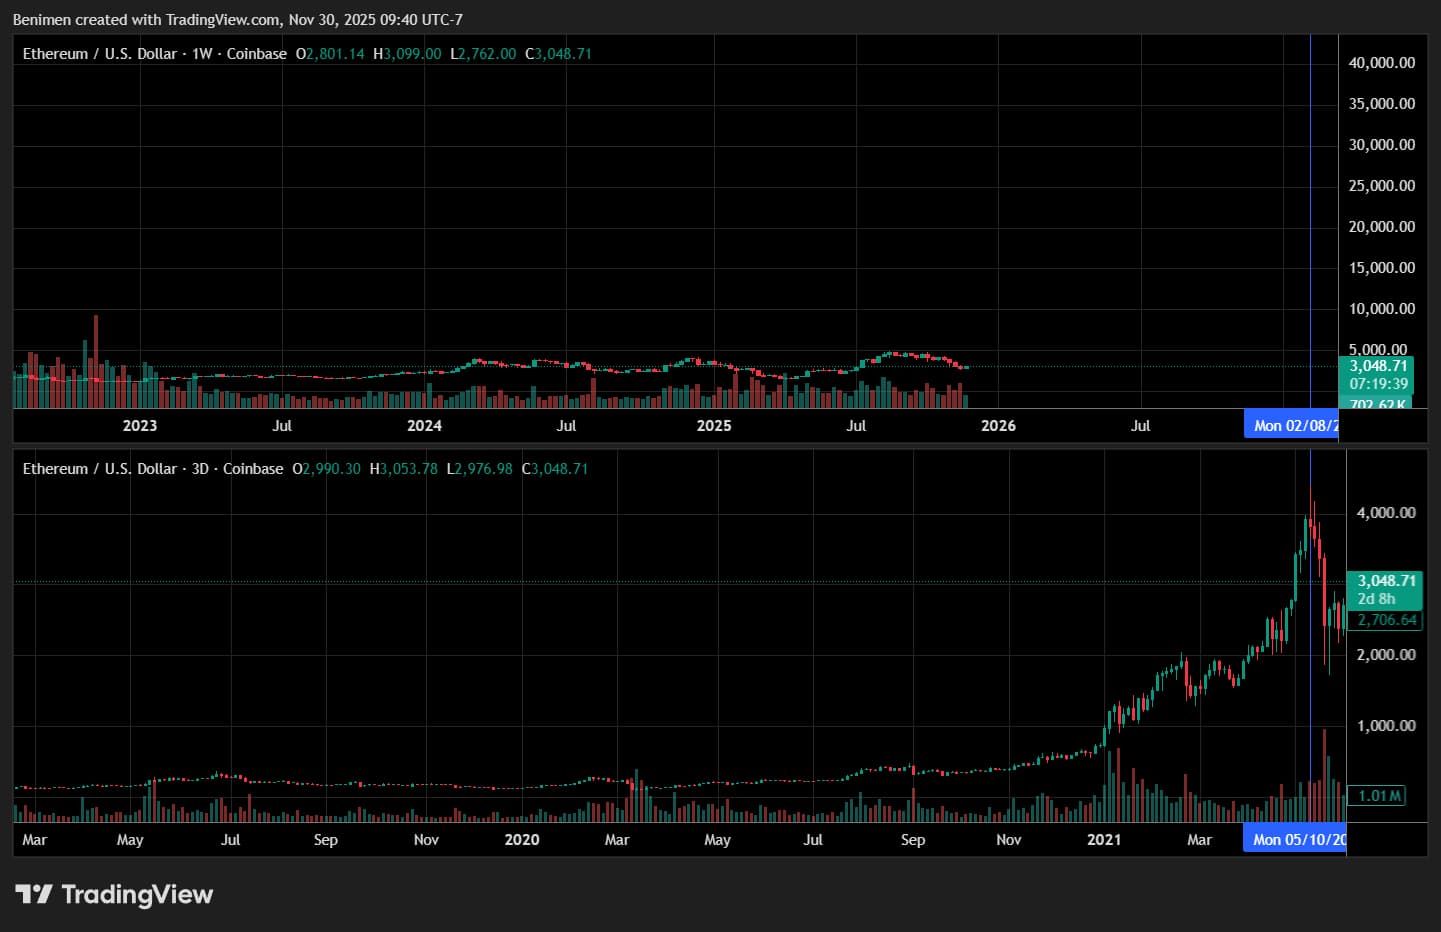1441x932 pixels.
Task: Click 2020 on the 3D time axis
Action: tap(521, 840)
